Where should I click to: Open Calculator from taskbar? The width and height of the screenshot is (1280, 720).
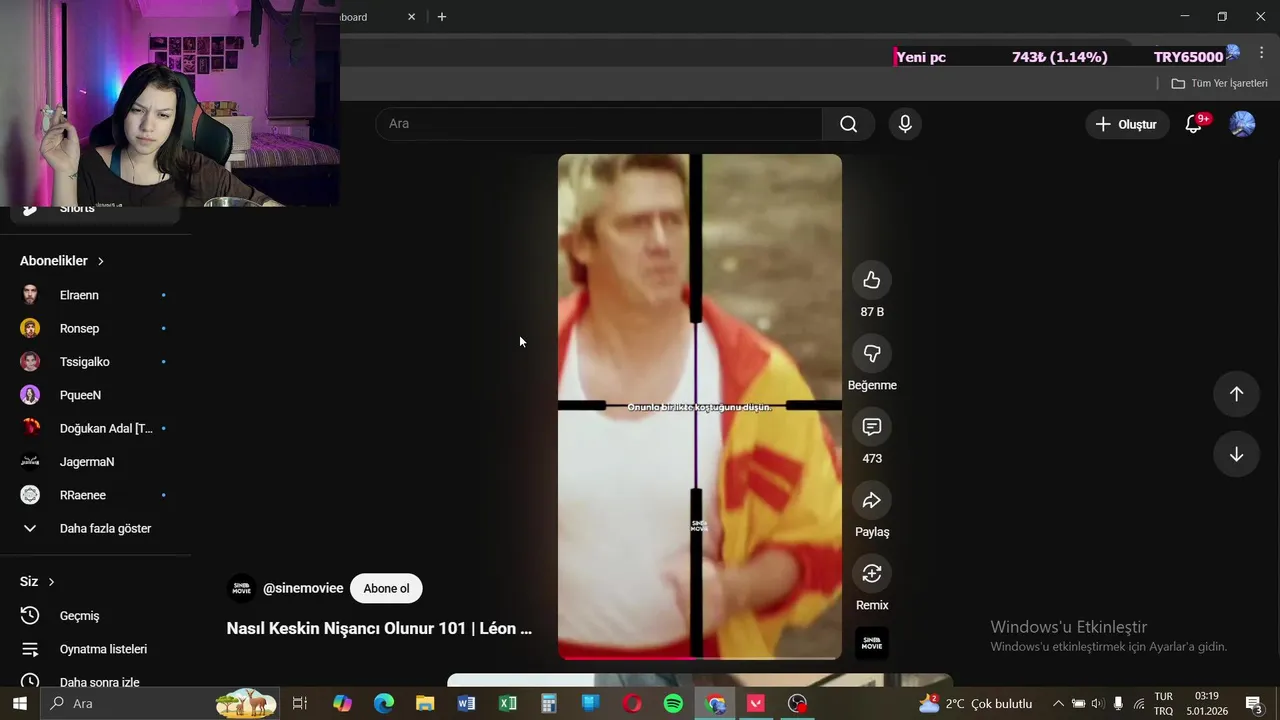[x=549, y=704]
